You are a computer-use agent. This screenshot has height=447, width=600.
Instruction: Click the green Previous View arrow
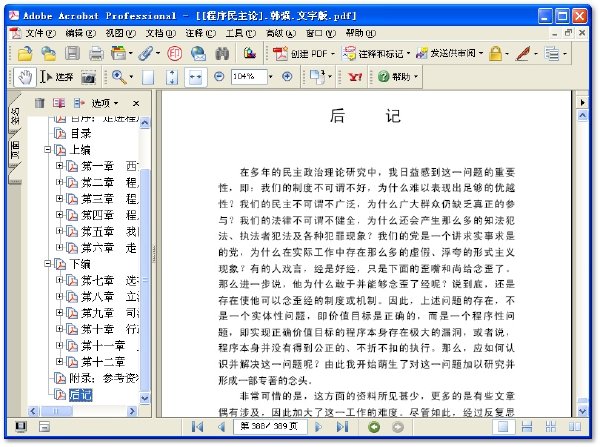point(374,427)
